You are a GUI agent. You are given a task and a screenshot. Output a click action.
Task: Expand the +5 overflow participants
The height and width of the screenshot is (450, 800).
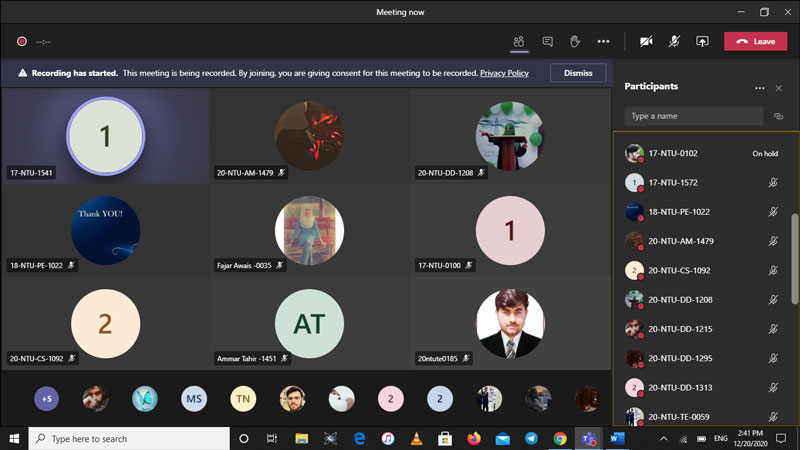[46, 399]
